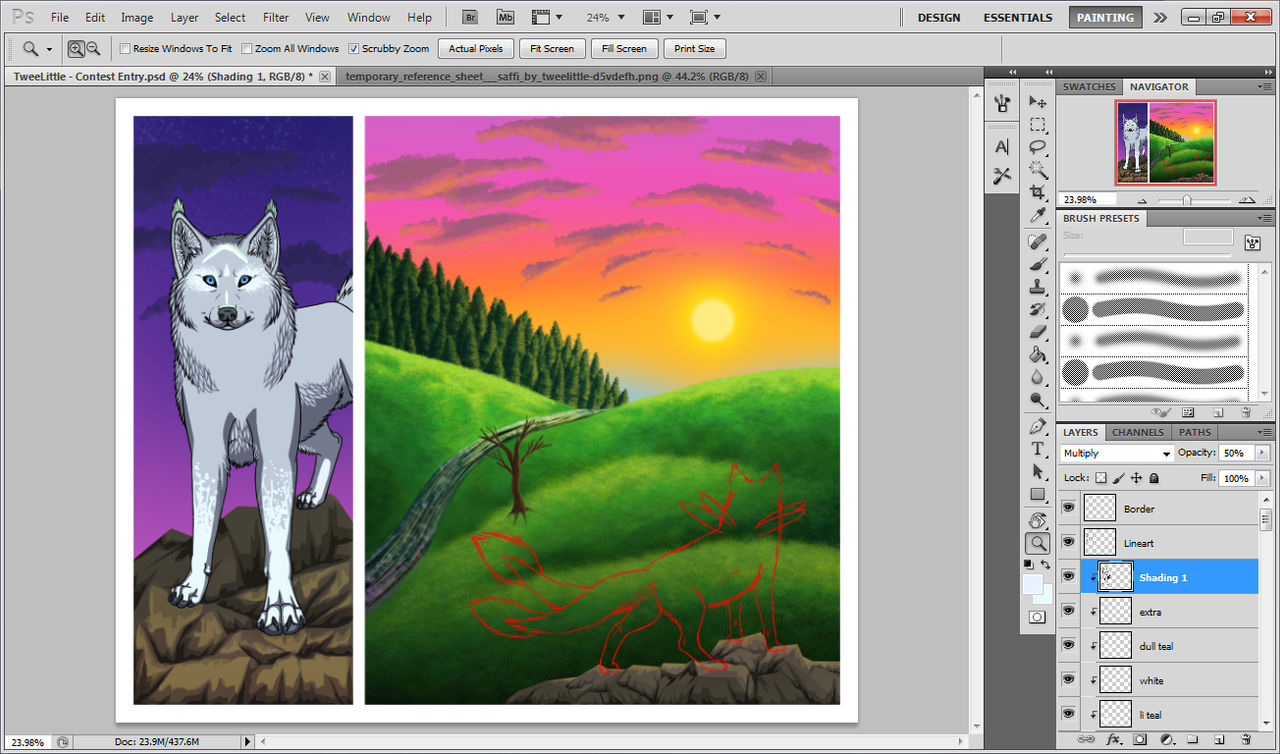
Task: Open the Fill slider arrow
Action: [x=1262, y=478]
